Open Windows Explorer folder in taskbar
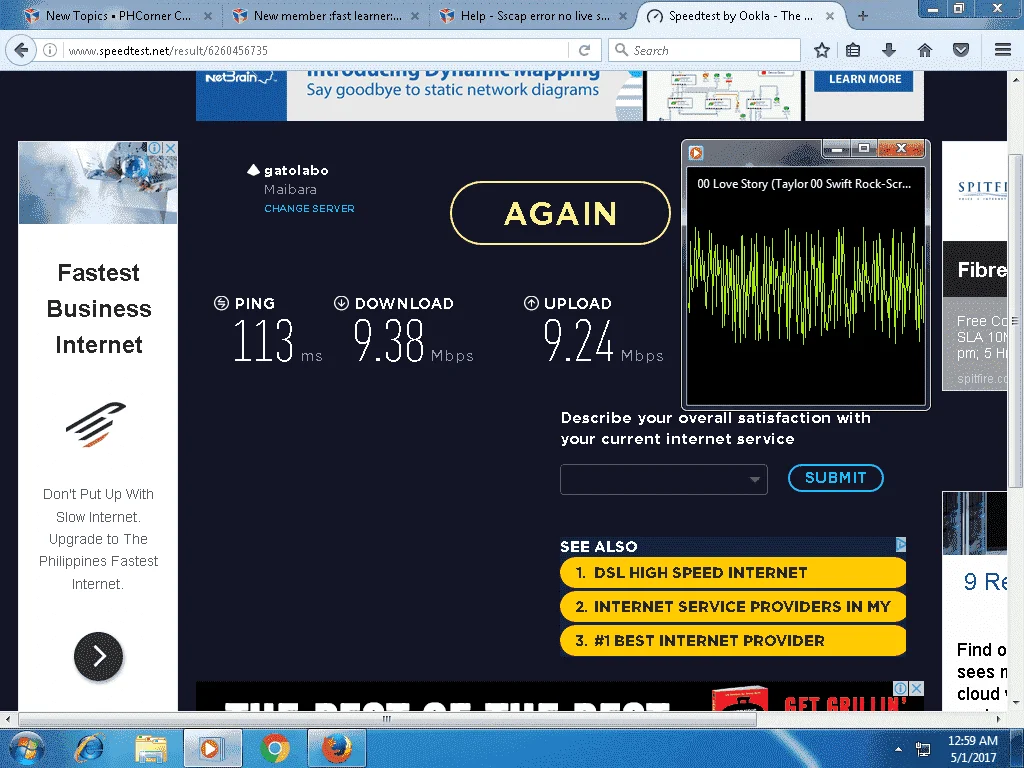This screenshot has width=1024, height=768. [151, 748]
